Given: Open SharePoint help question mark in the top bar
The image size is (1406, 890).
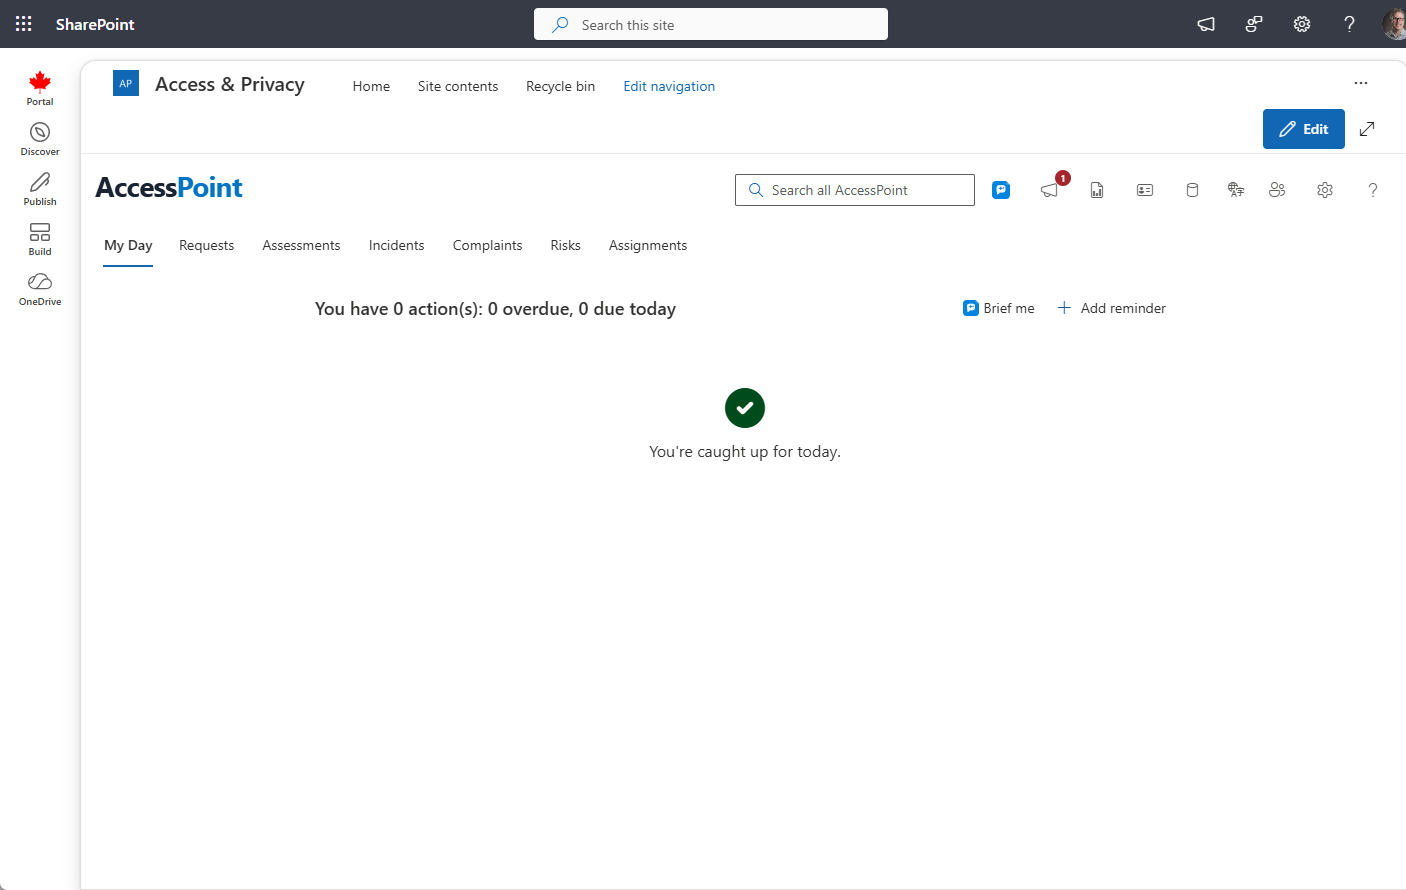Looking at the screenshot, I should [1350, 24].
